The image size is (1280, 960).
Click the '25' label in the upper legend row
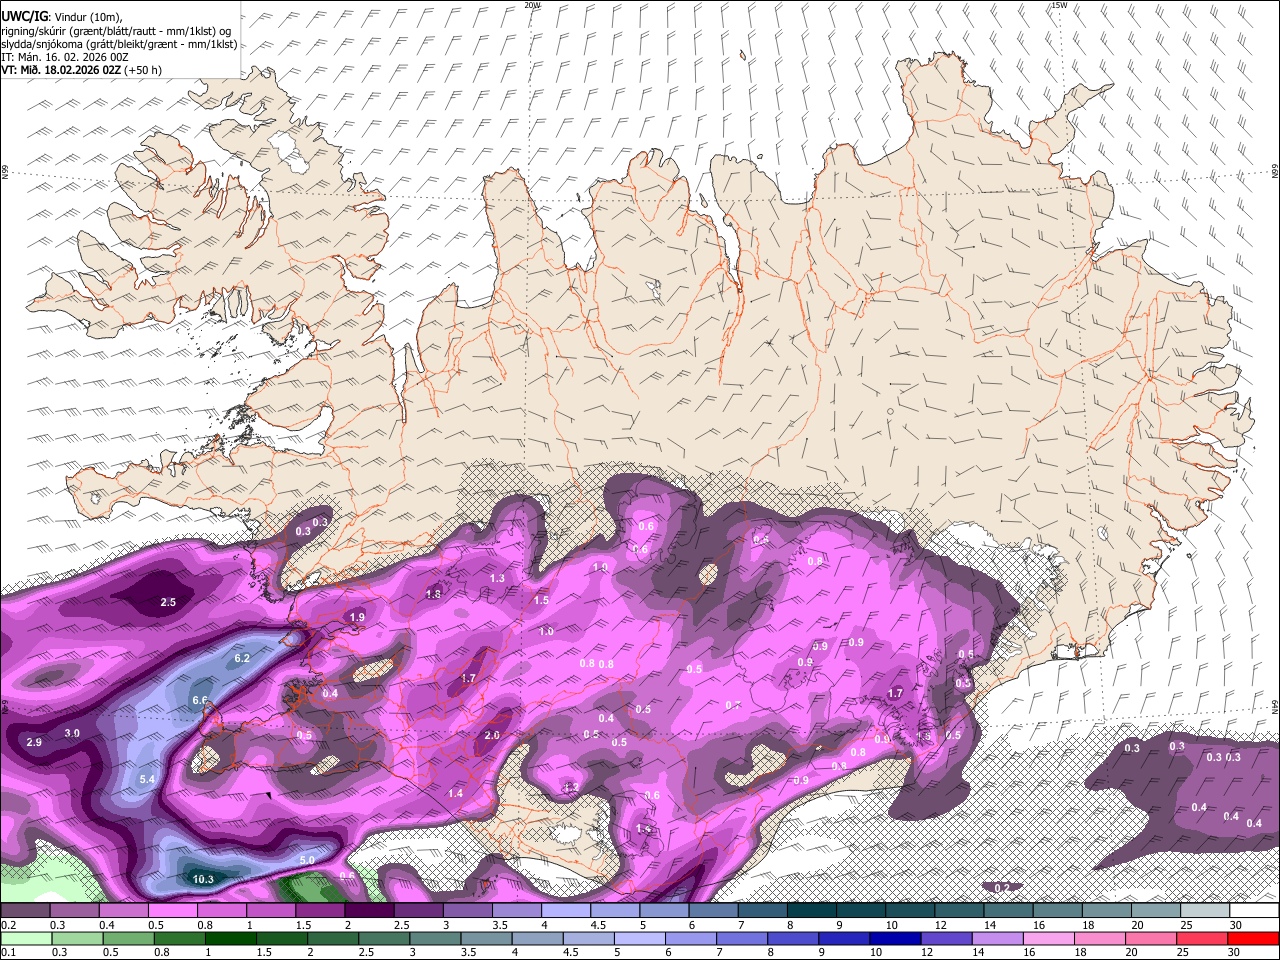pyautogui.click(x=1187, y=925)
